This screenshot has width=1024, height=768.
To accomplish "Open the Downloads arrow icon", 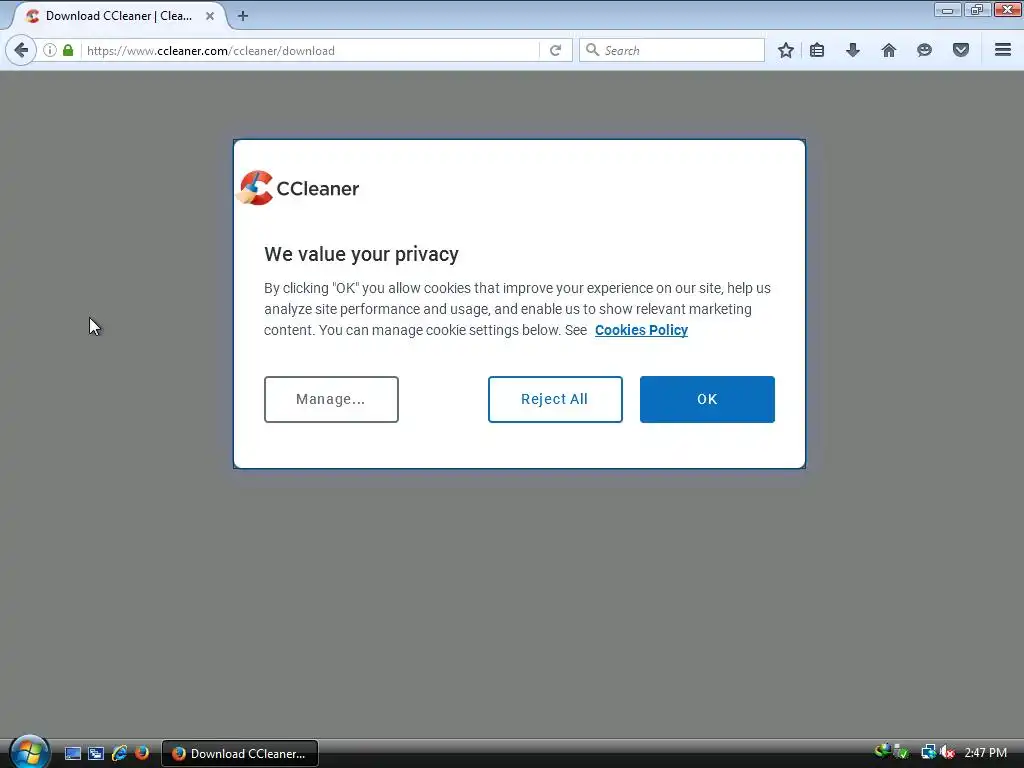I will point(853,50).
